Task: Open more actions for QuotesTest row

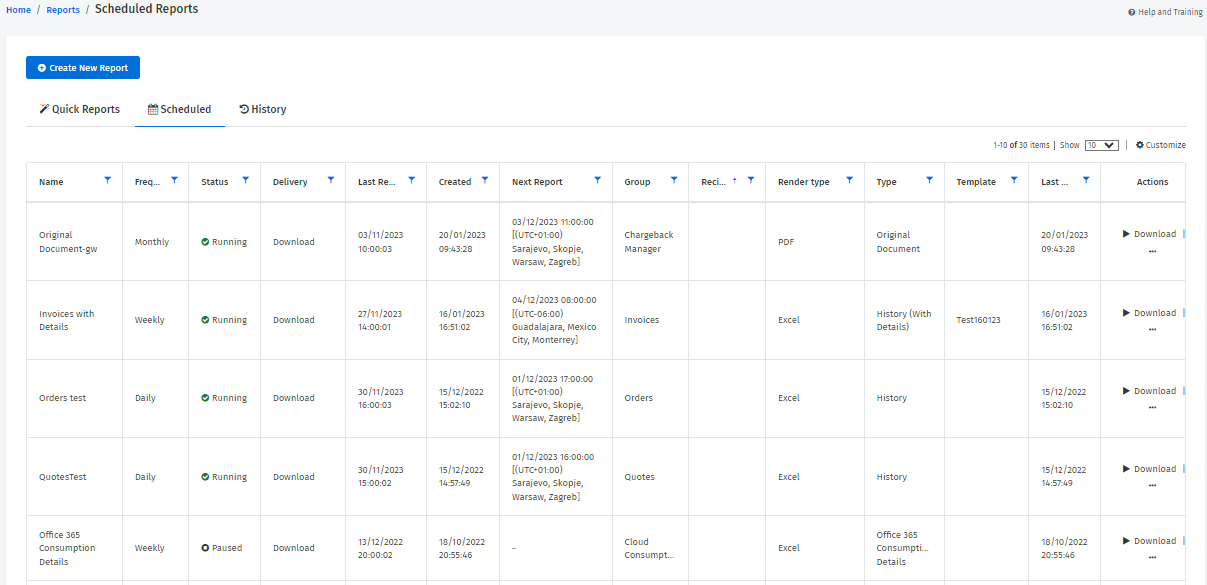Action: pos(1152,486)
